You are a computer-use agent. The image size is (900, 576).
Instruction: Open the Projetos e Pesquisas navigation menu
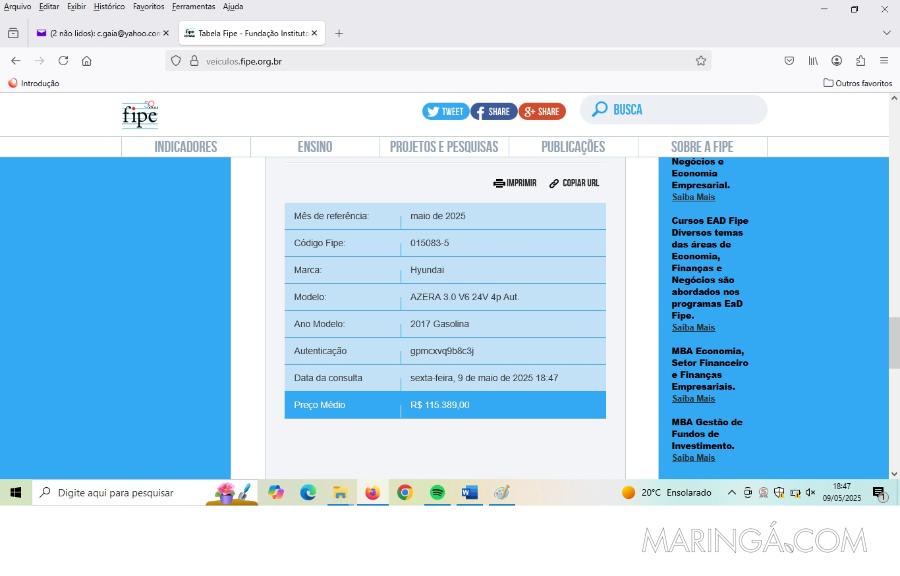tap(444, 147)
